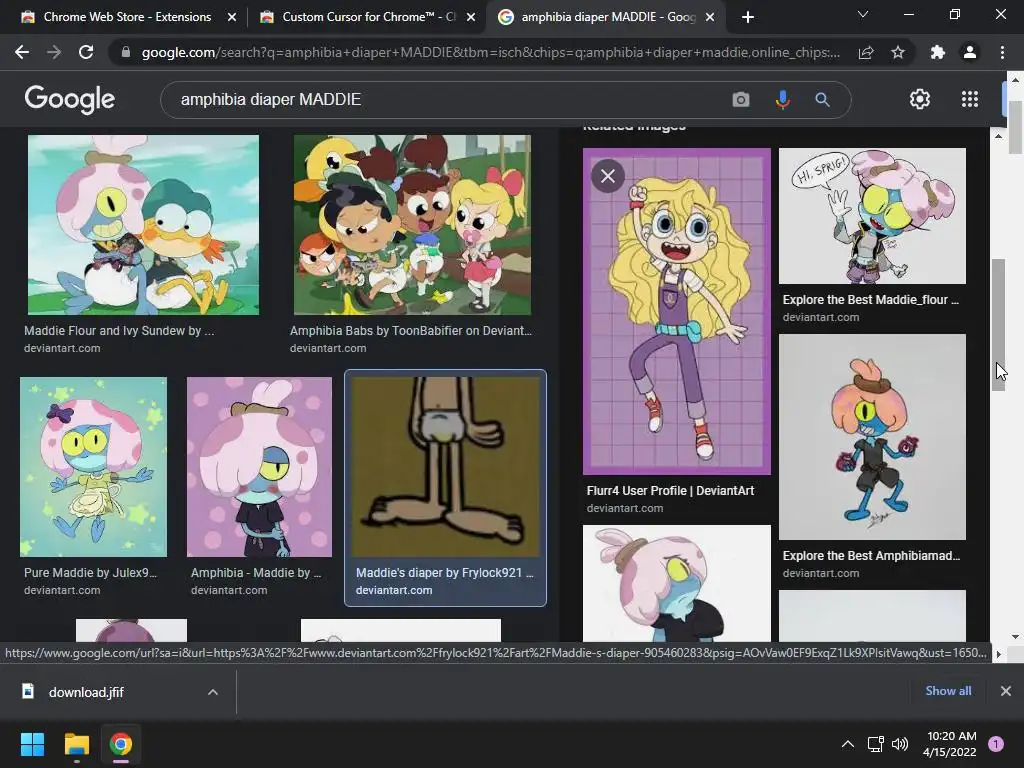Click the browser forward arrow
This screenshot has height=768, width=1024.
point(54,52)
